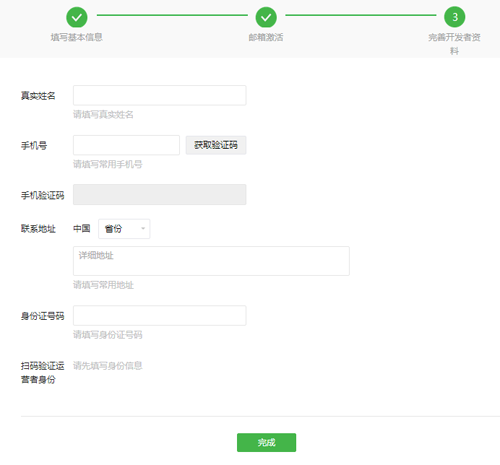Click the green 完成 button
Screen dimensions: 500x465
click(x=266, y=442)
